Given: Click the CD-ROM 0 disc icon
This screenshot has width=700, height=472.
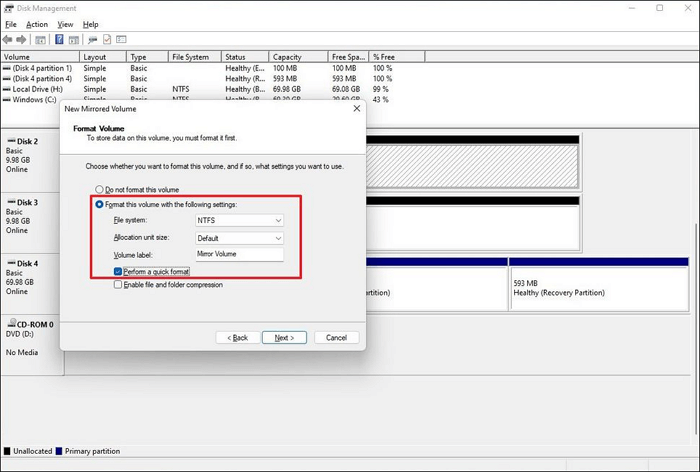Looking at the screenshot, I should (x=11, y=323).
